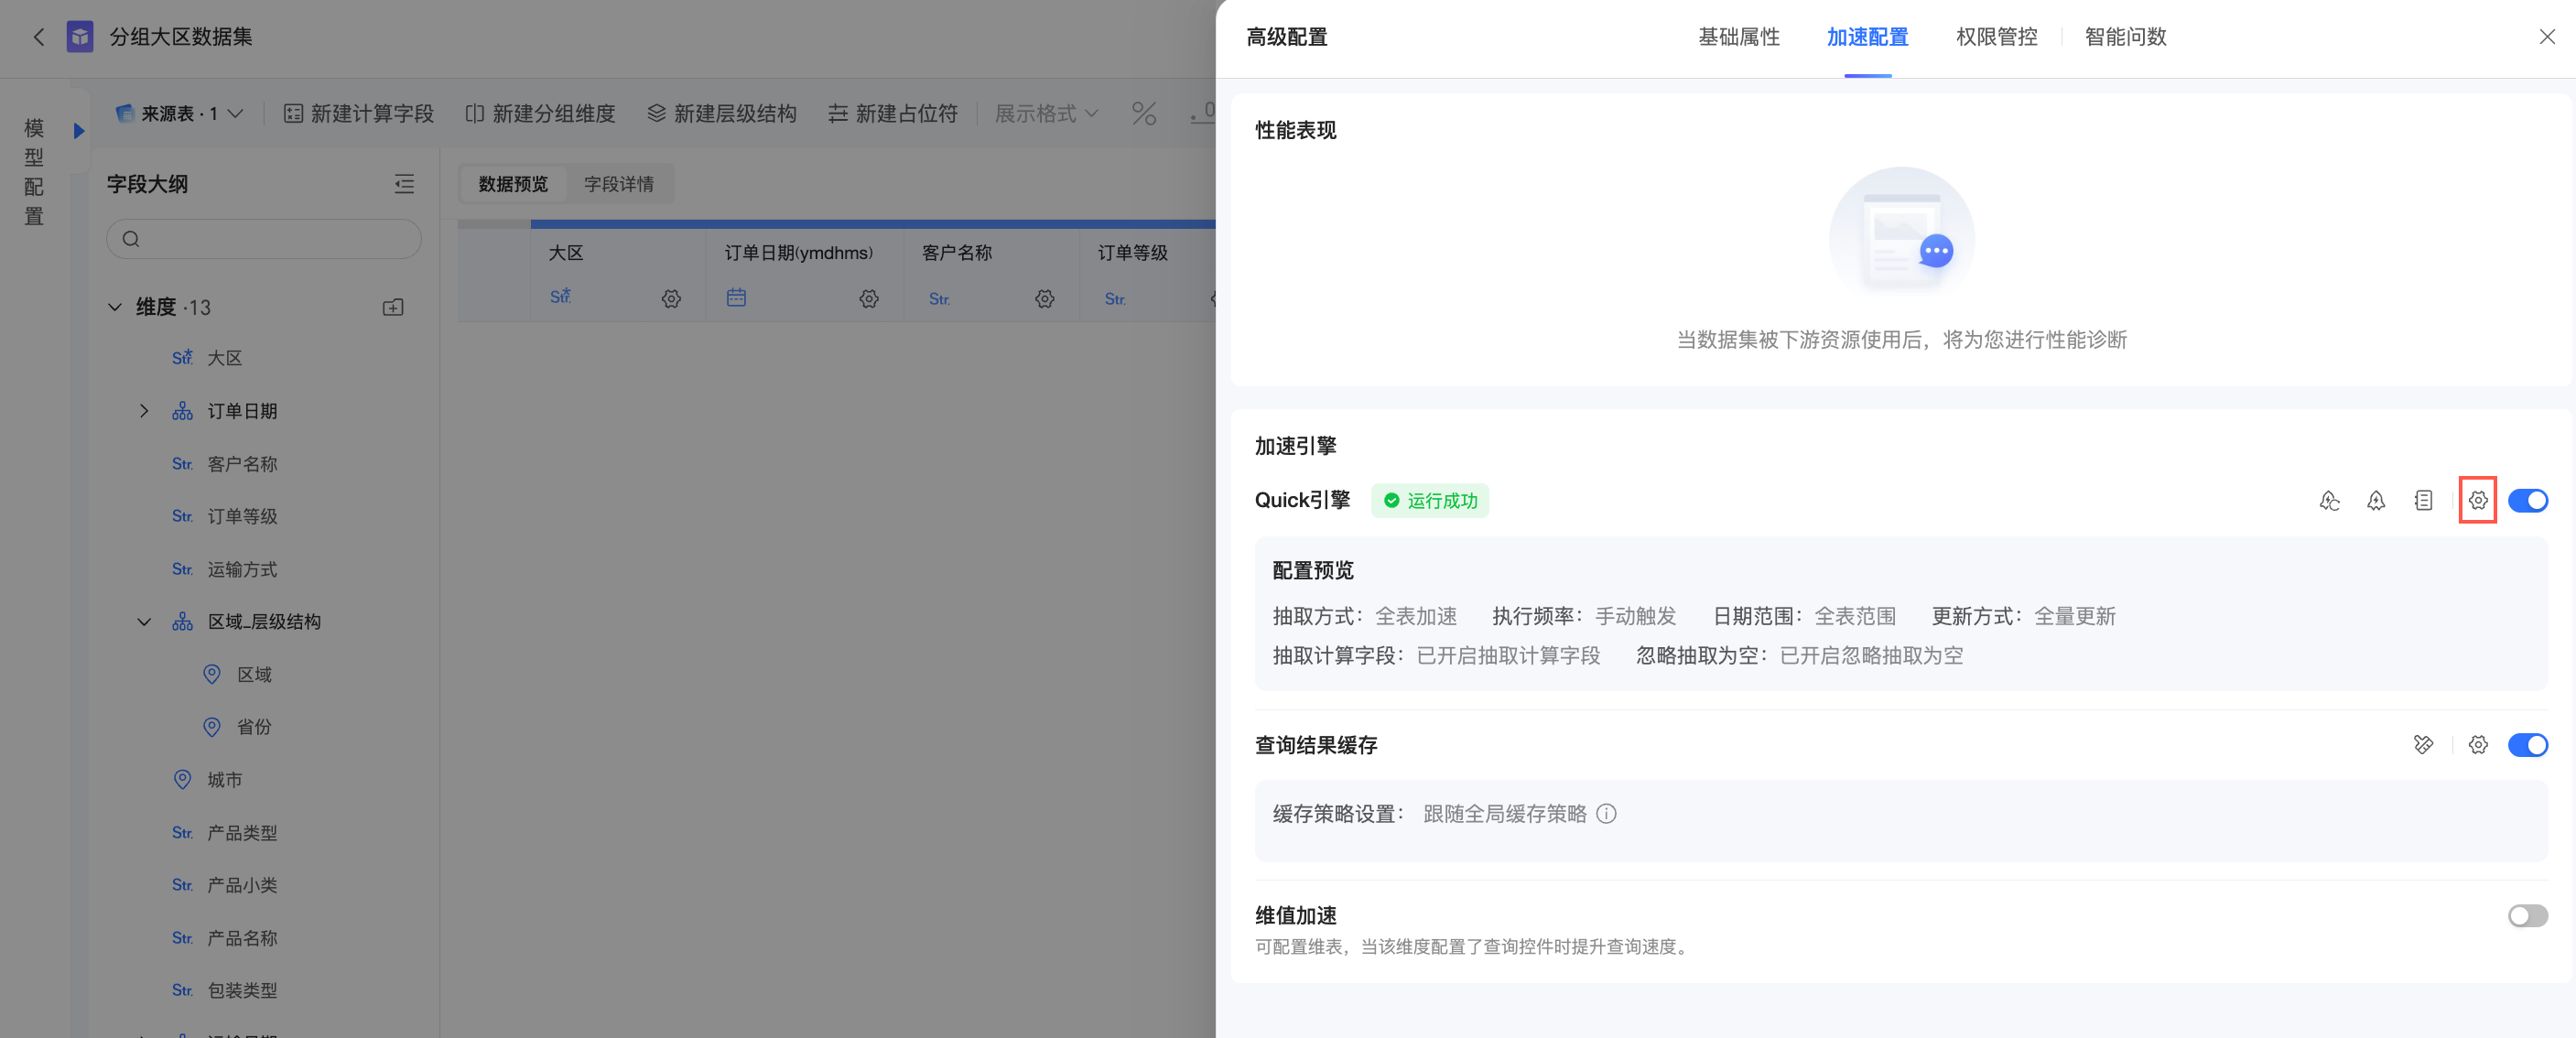This screenshot has height=1038, width=2576.
Task: Open the 来源表 dropdown
Action: [181, 113]
